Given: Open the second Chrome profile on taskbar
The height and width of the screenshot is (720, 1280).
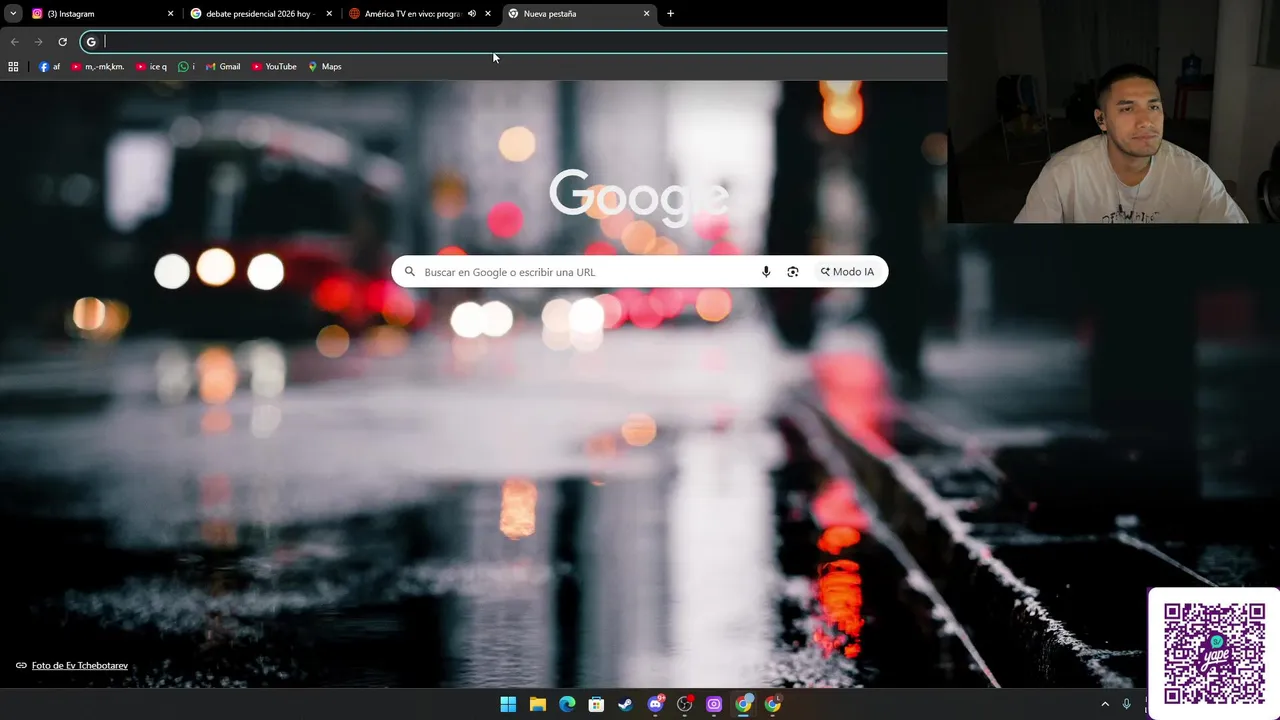Looking at the screenshot, I should pyautogui.click(x=772, y=704).
